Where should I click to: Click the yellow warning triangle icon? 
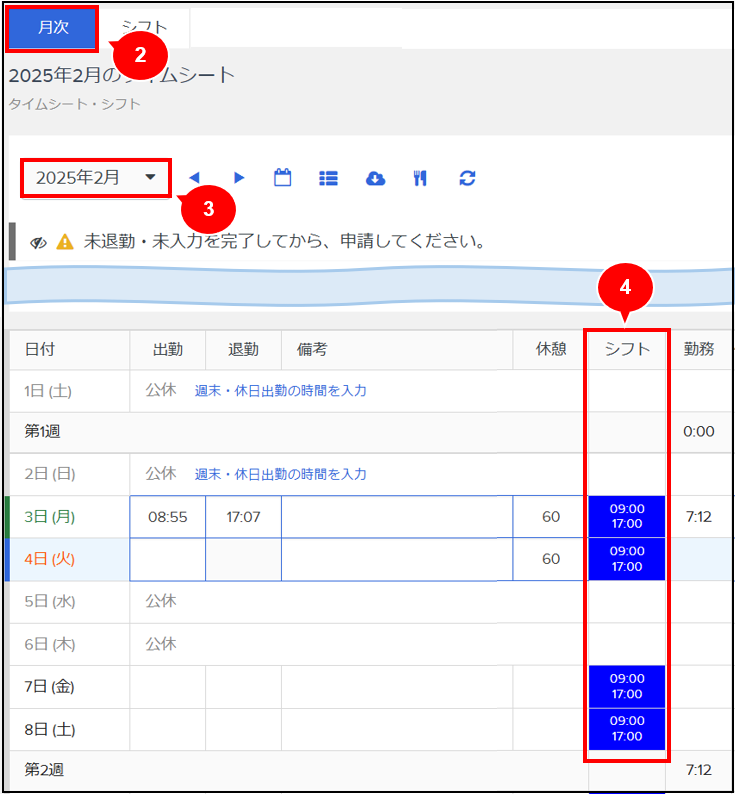pyautogui.click(x=65, y=241)
